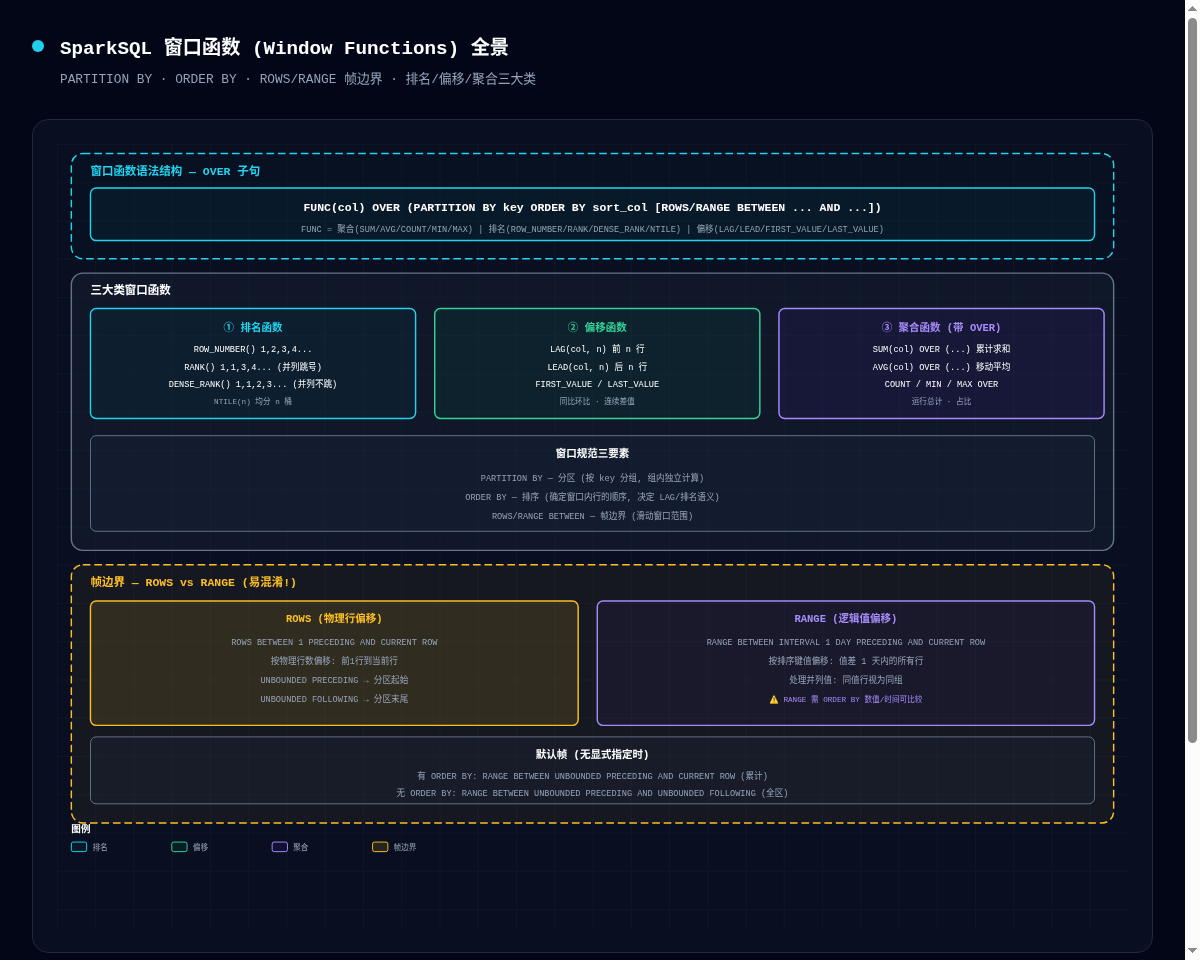The image size is (1200, 960).
Task: Click the '偏移' legend label
Action: (x=201, y=847)
